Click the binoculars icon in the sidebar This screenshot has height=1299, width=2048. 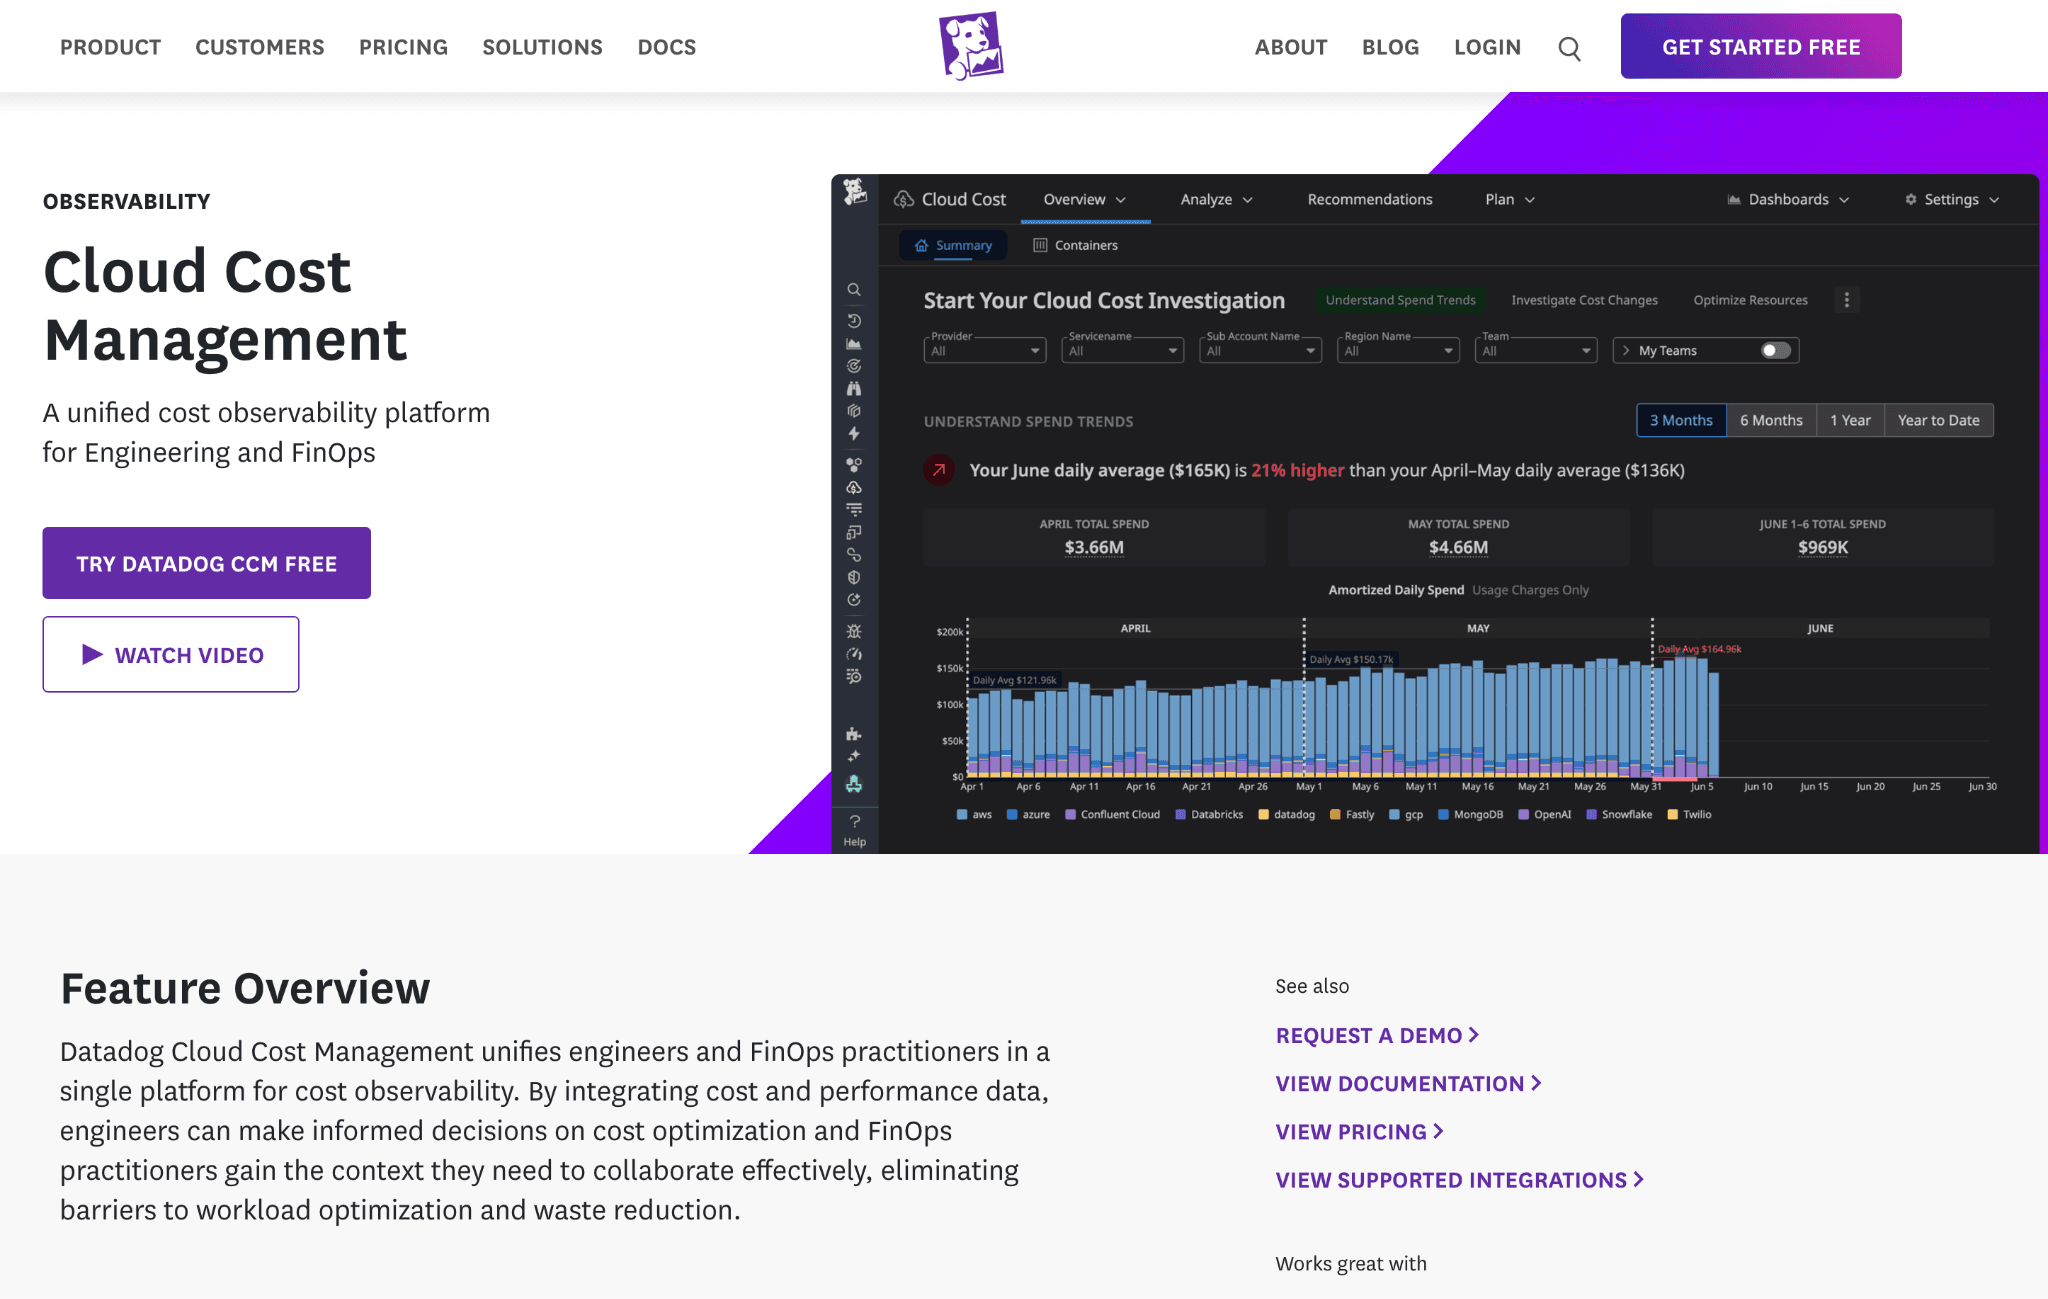pos(854,389)
